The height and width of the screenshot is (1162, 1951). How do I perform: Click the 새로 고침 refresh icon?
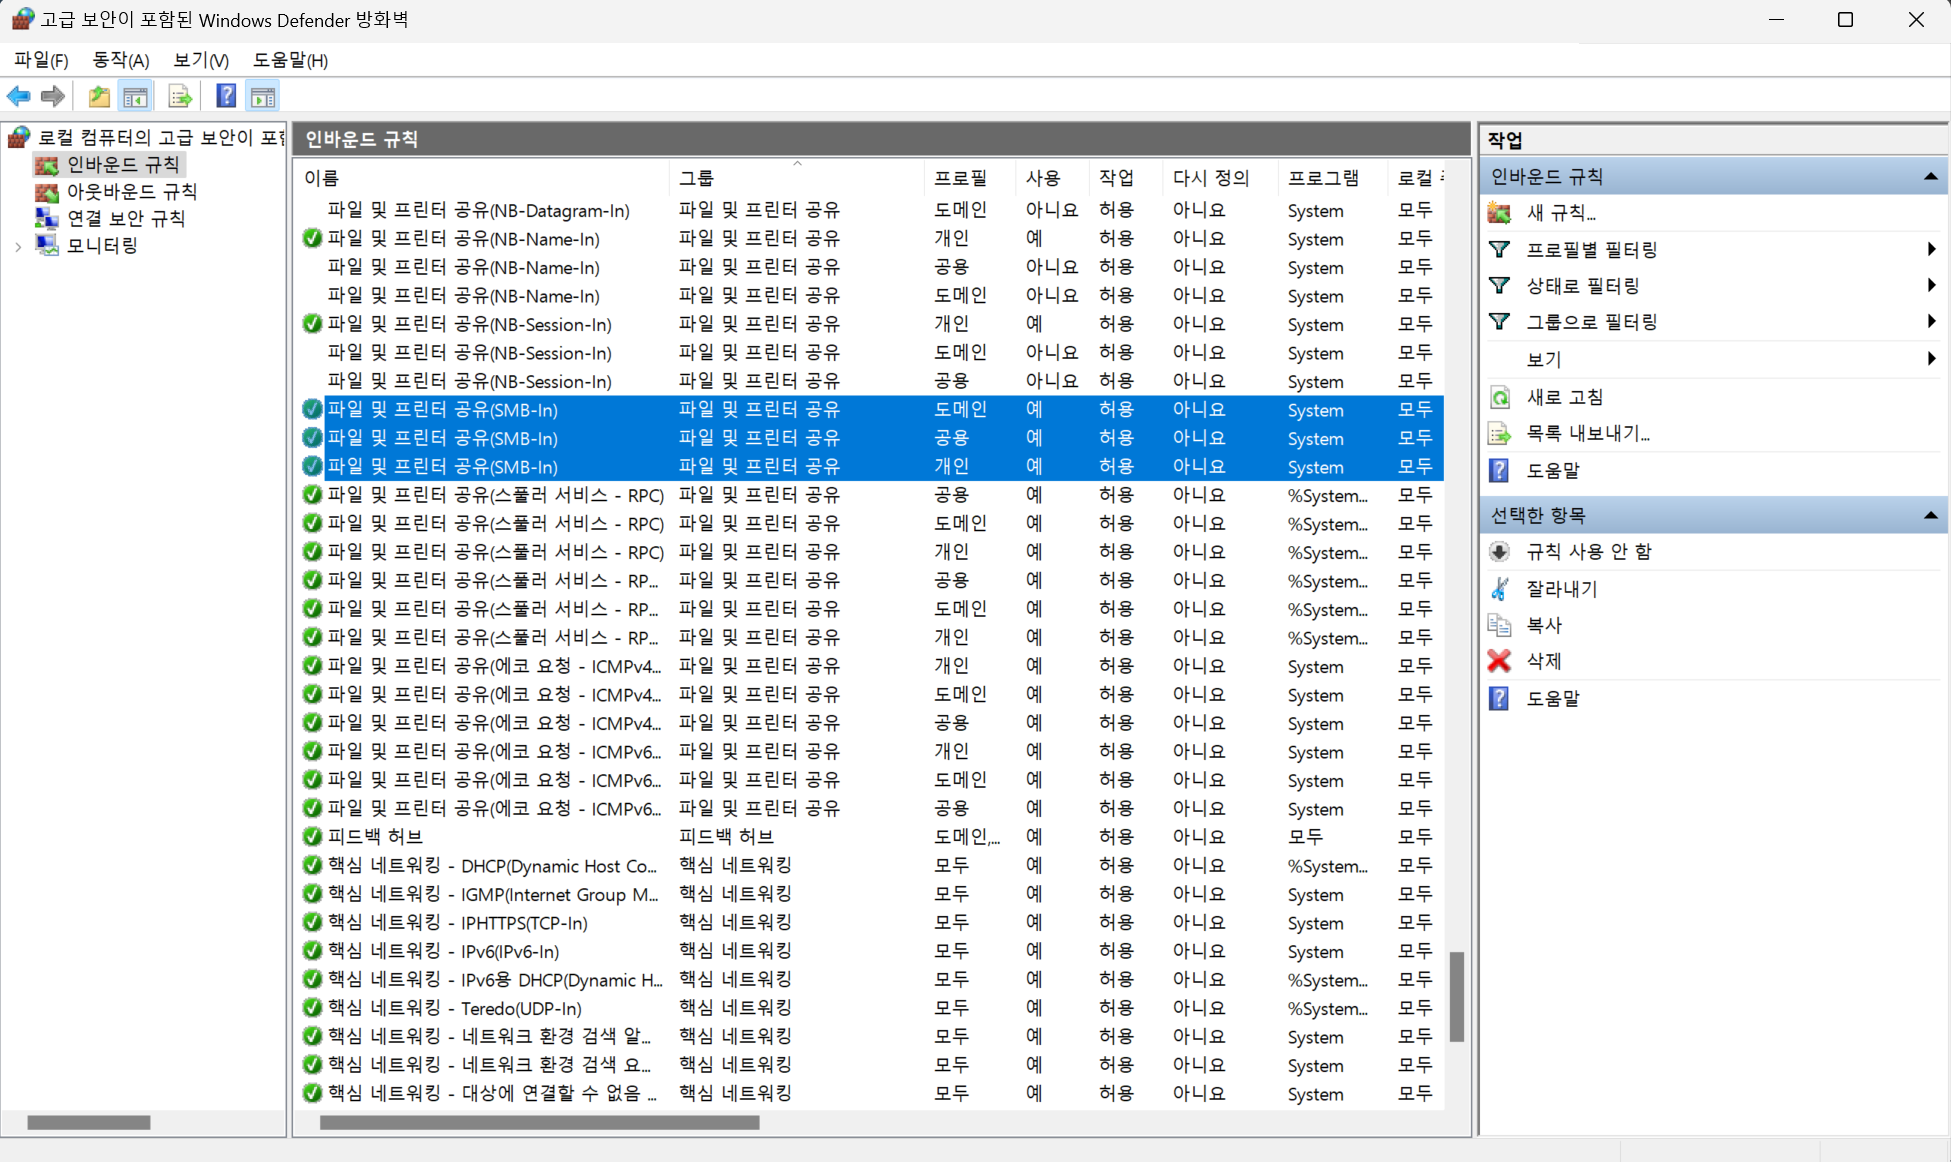[1499, 397]
